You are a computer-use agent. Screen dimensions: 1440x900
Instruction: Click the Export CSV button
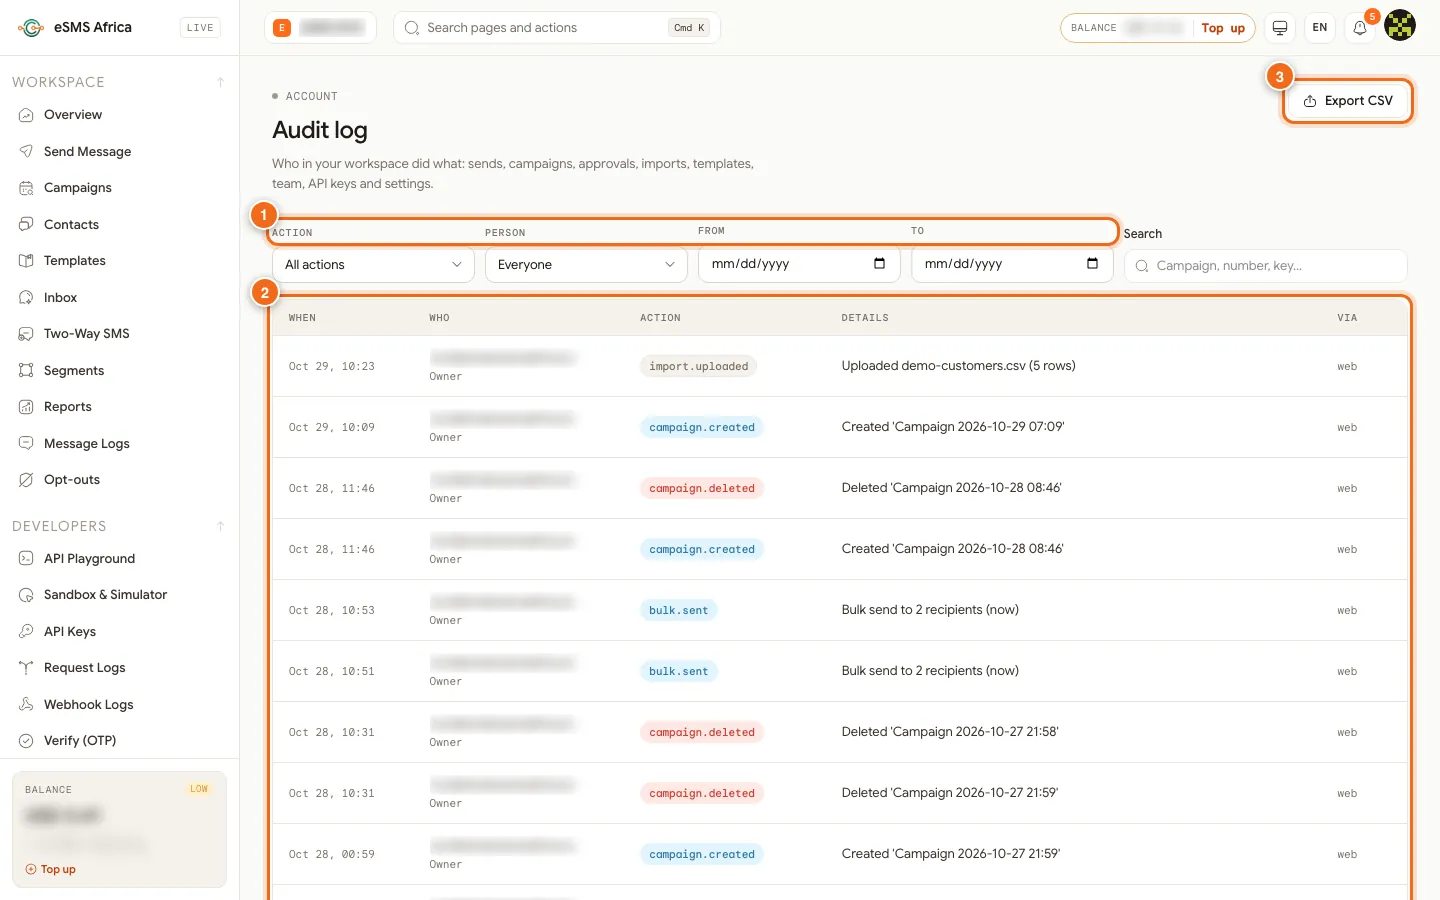coord(1348,101)
